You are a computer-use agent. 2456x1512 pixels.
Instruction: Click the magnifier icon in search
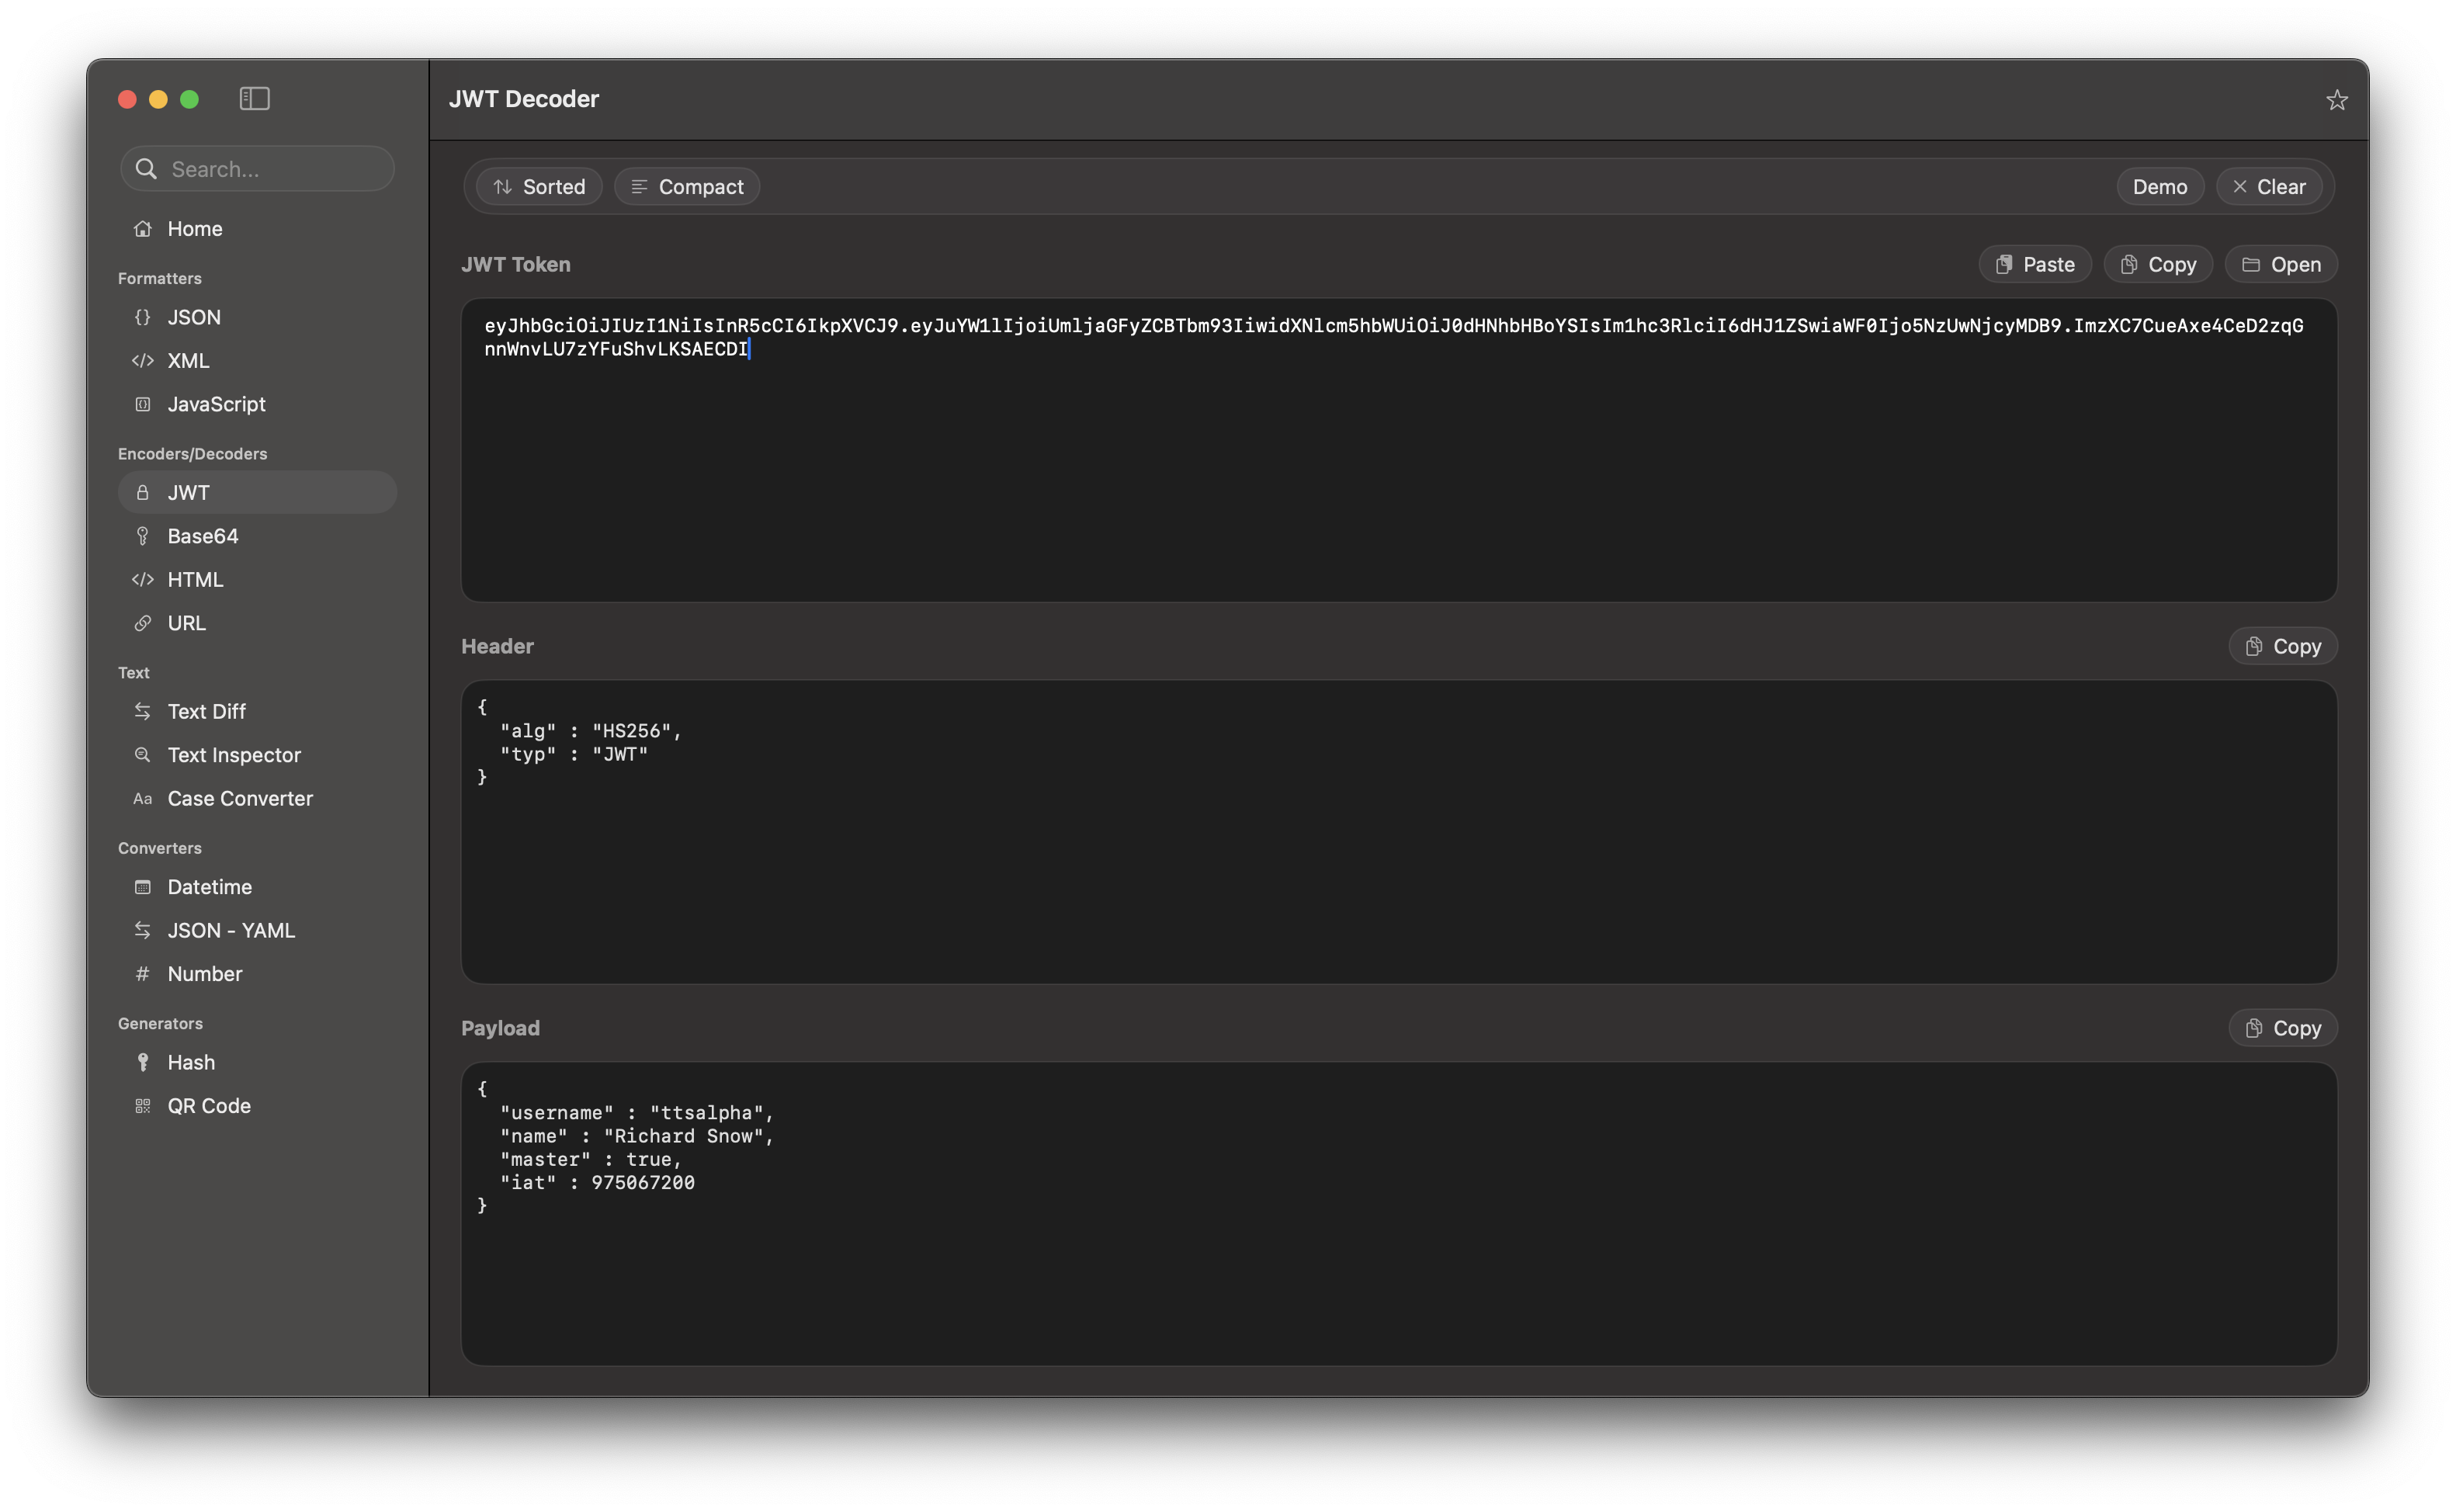[146, 169]
